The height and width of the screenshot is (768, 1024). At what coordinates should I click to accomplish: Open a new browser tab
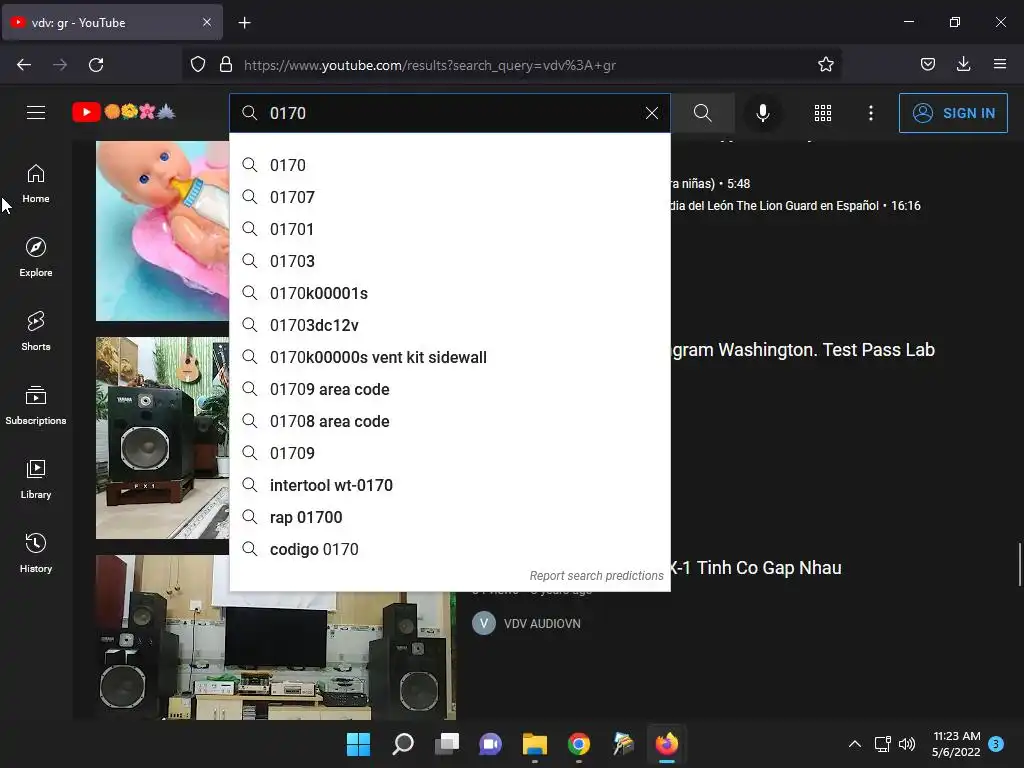tap(244, 23)
